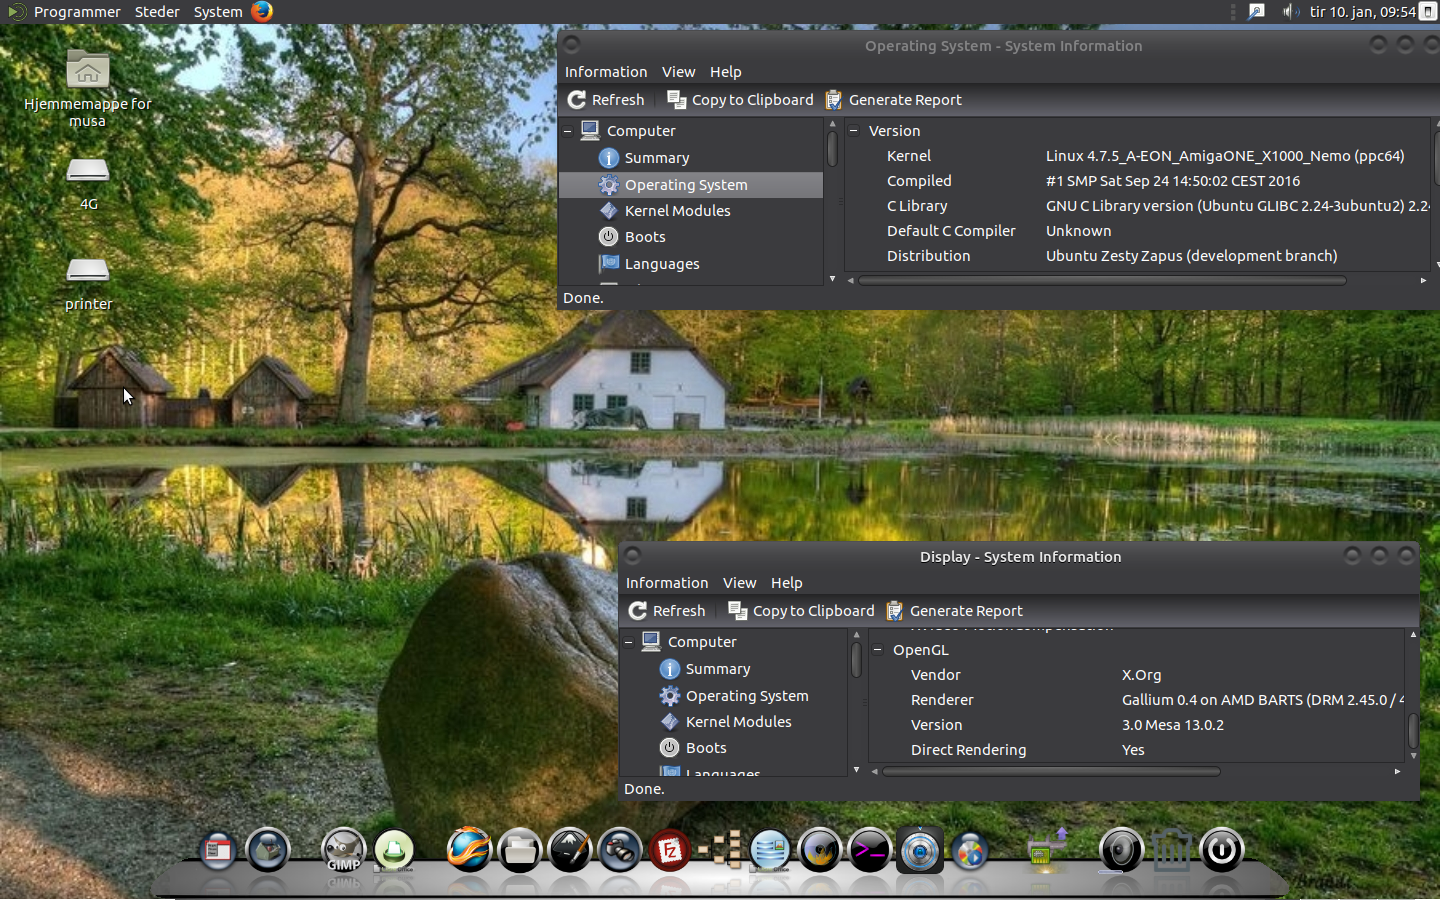The height and width of the screenshot is (900, 1440).
Task: Open View menu in Display window
Action: (x=739, y=583)
